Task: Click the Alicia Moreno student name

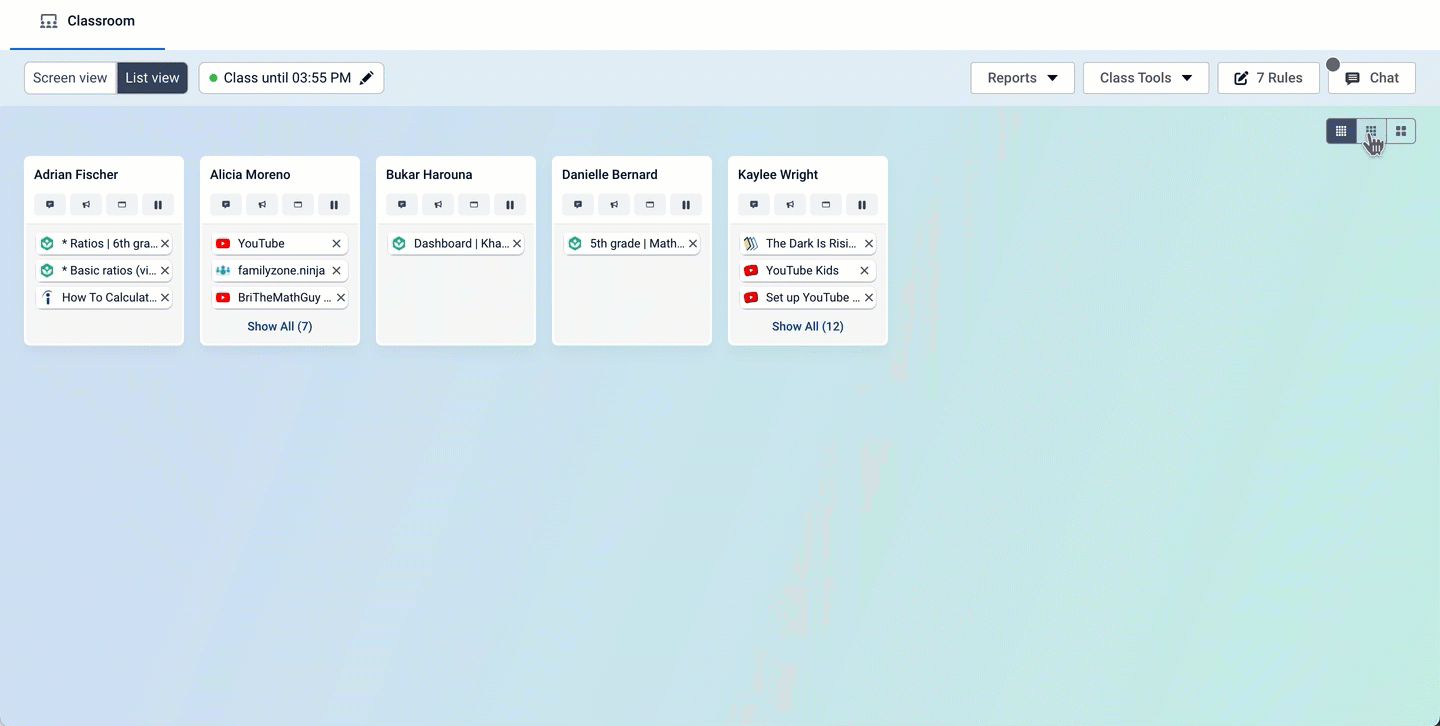Action: (250, 174)
